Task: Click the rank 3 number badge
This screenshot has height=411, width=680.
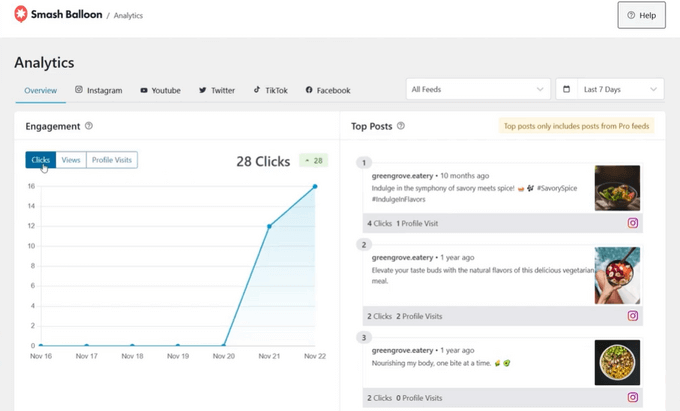Action: tap(364, 337)
